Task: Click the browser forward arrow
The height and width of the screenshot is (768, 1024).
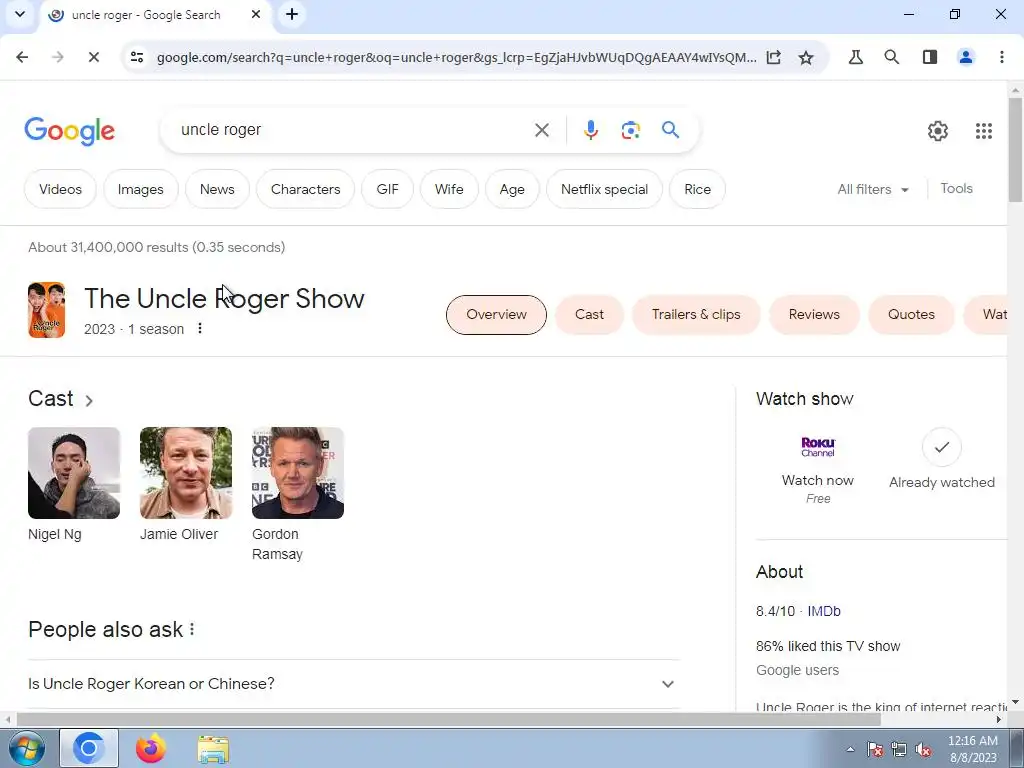Action: [x=58, y=57]
